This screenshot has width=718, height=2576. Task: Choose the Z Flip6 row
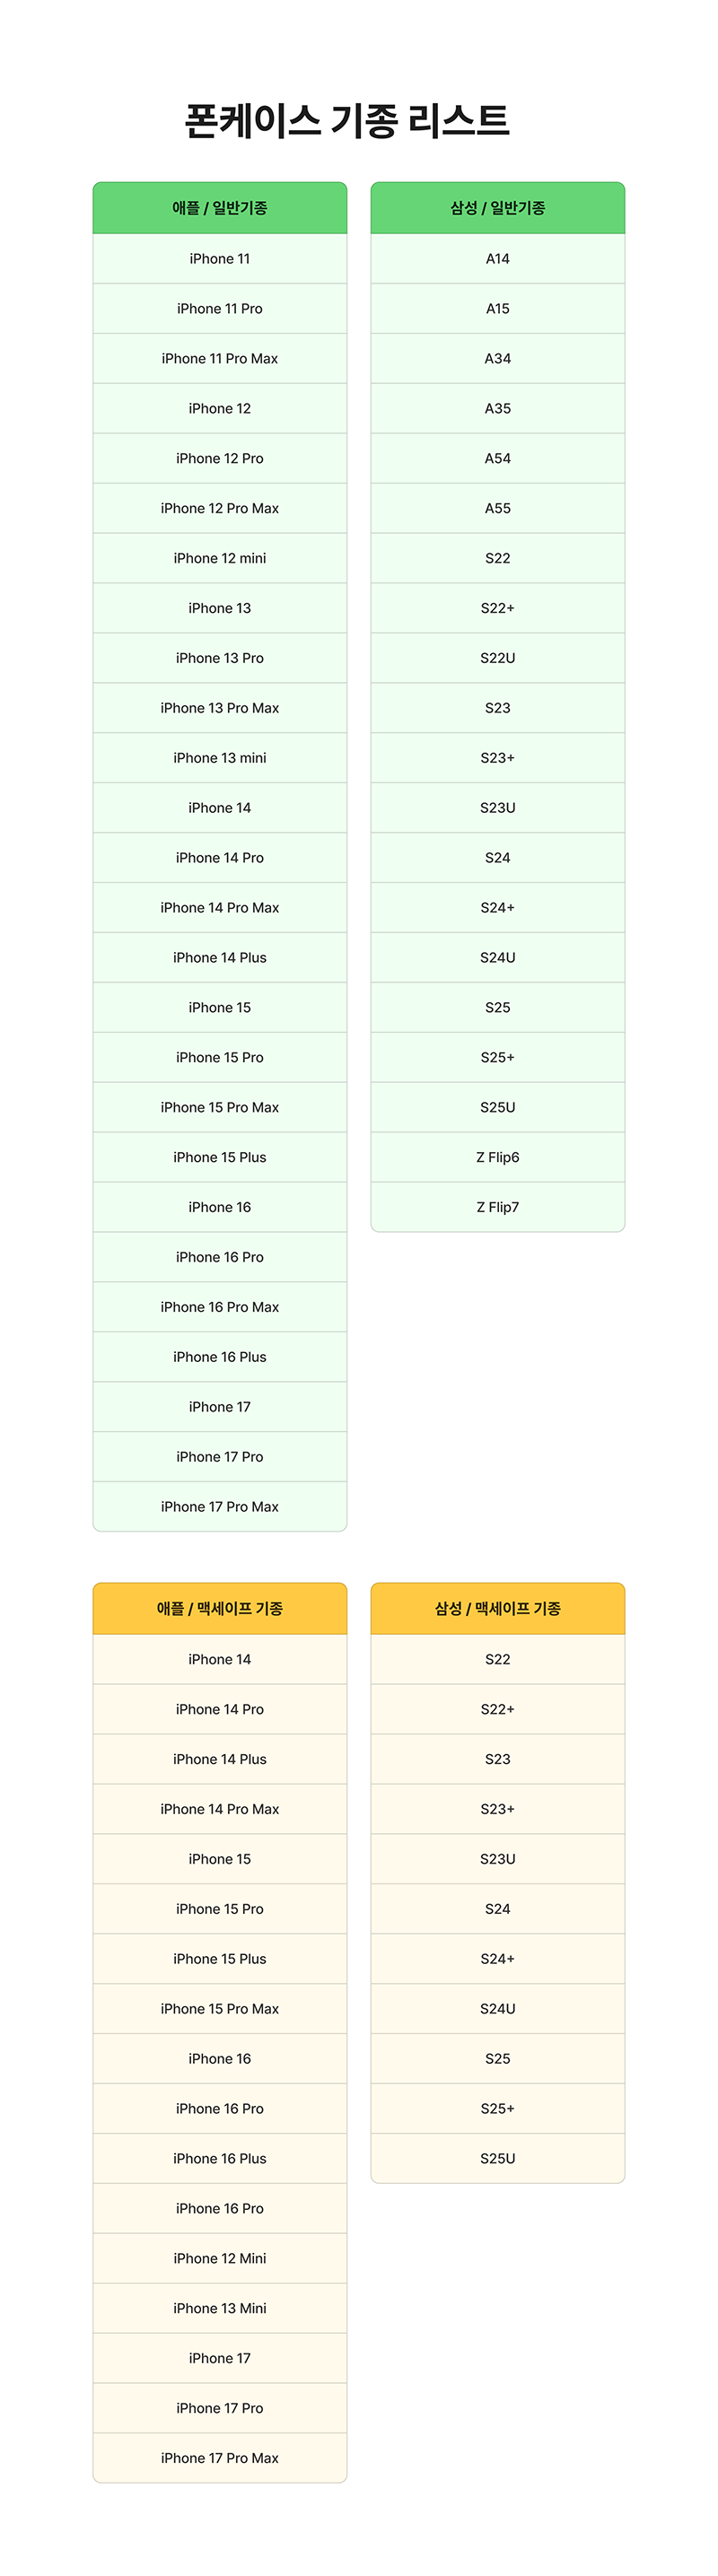point(497,1157)
